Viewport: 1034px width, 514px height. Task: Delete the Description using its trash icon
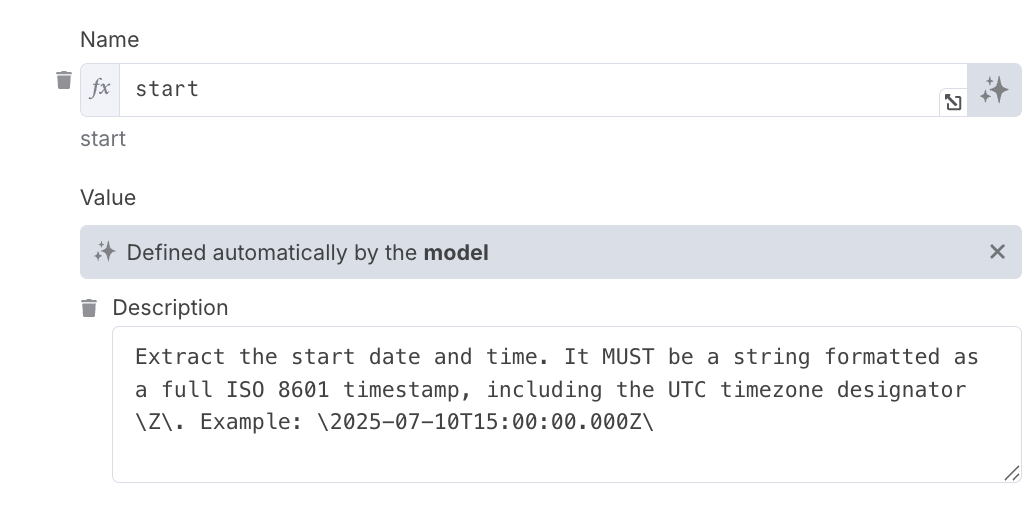(x=89, y=308)
